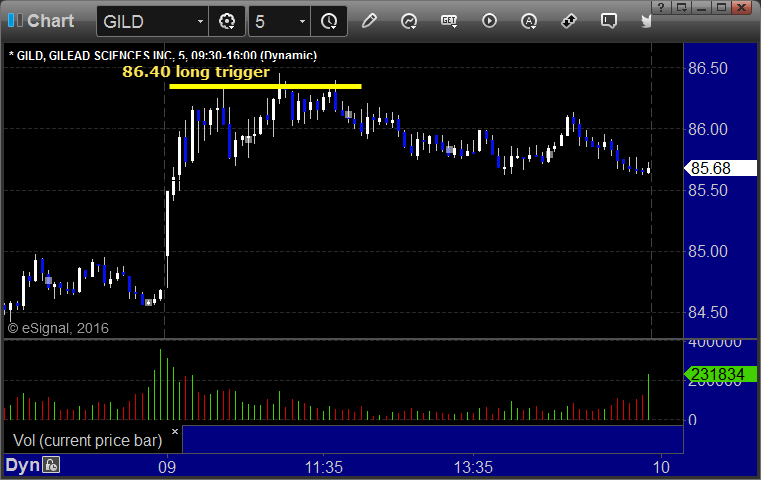Click the GILD, GILEAD SCIENCES chart title text
Screen dimensions: 761x480
point(163,55)
